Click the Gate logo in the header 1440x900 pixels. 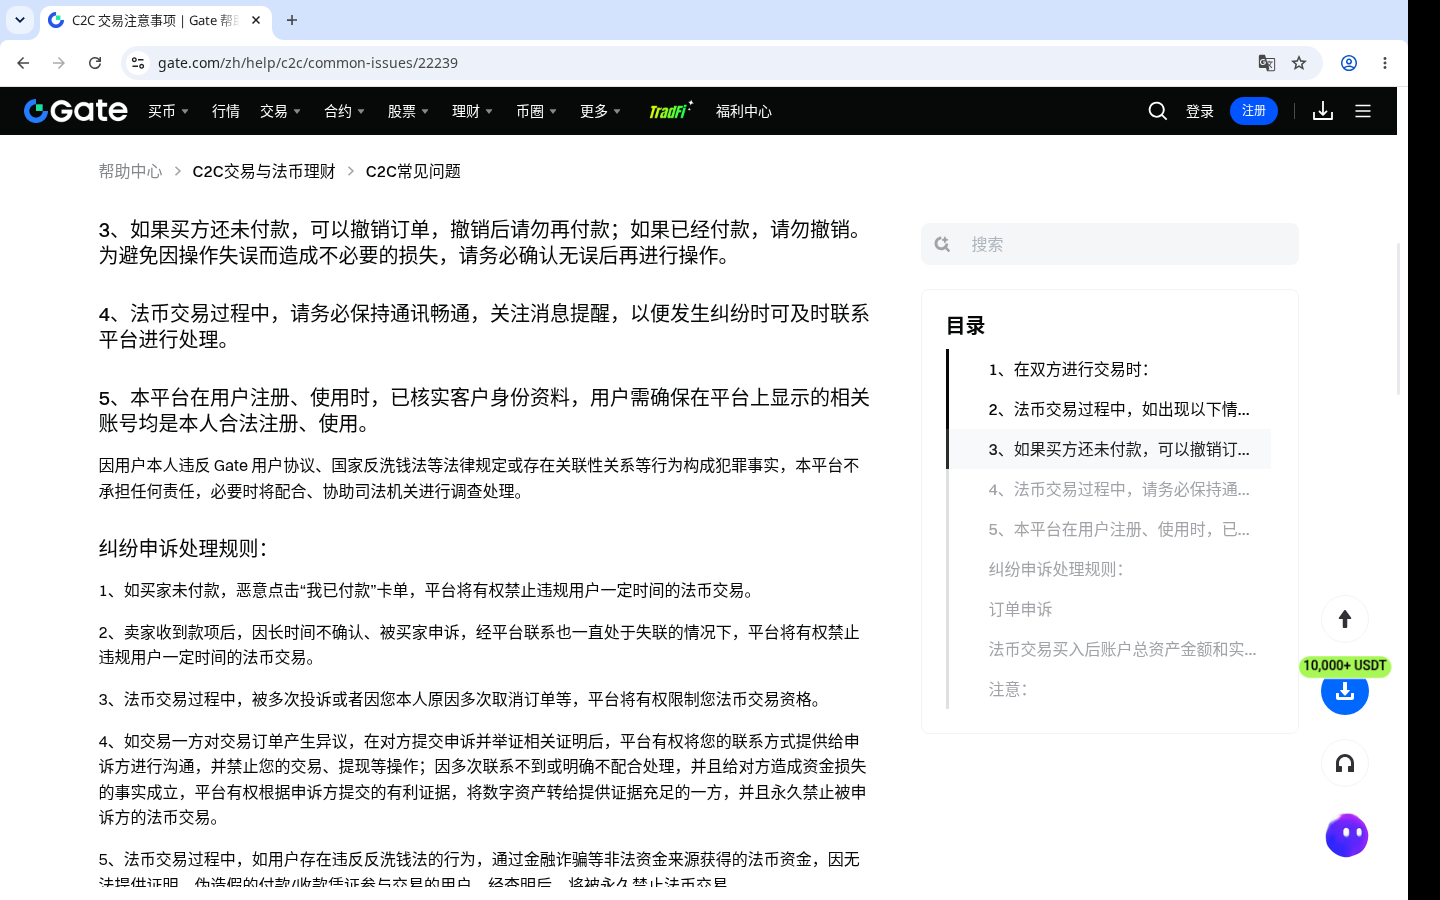pos(76,111)
